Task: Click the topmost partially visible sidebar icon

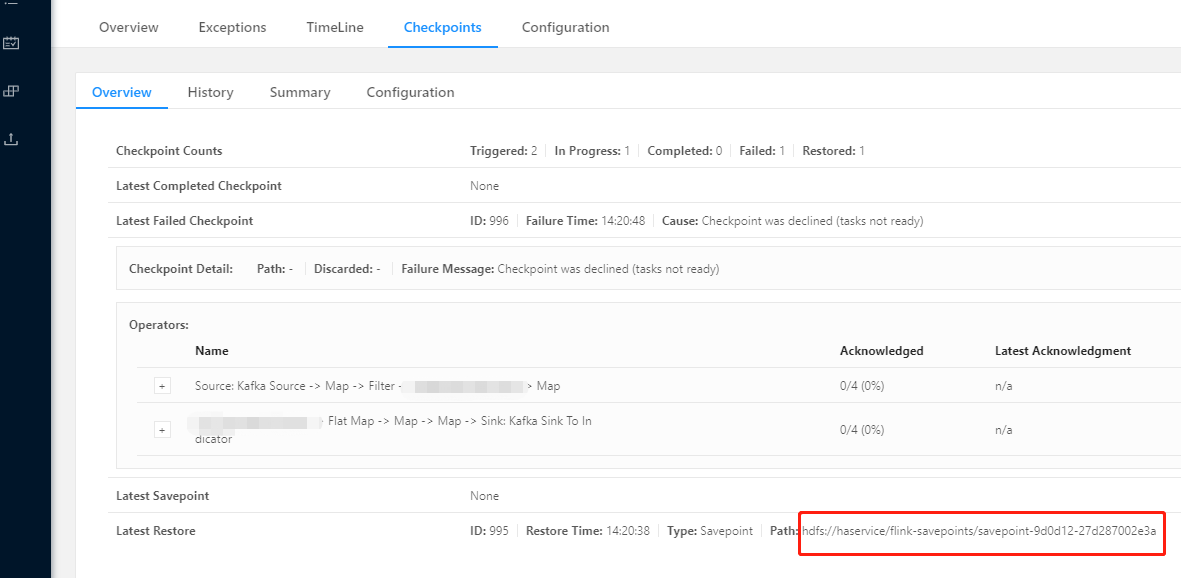Action: pyautogui.click(x=12, y=4)
